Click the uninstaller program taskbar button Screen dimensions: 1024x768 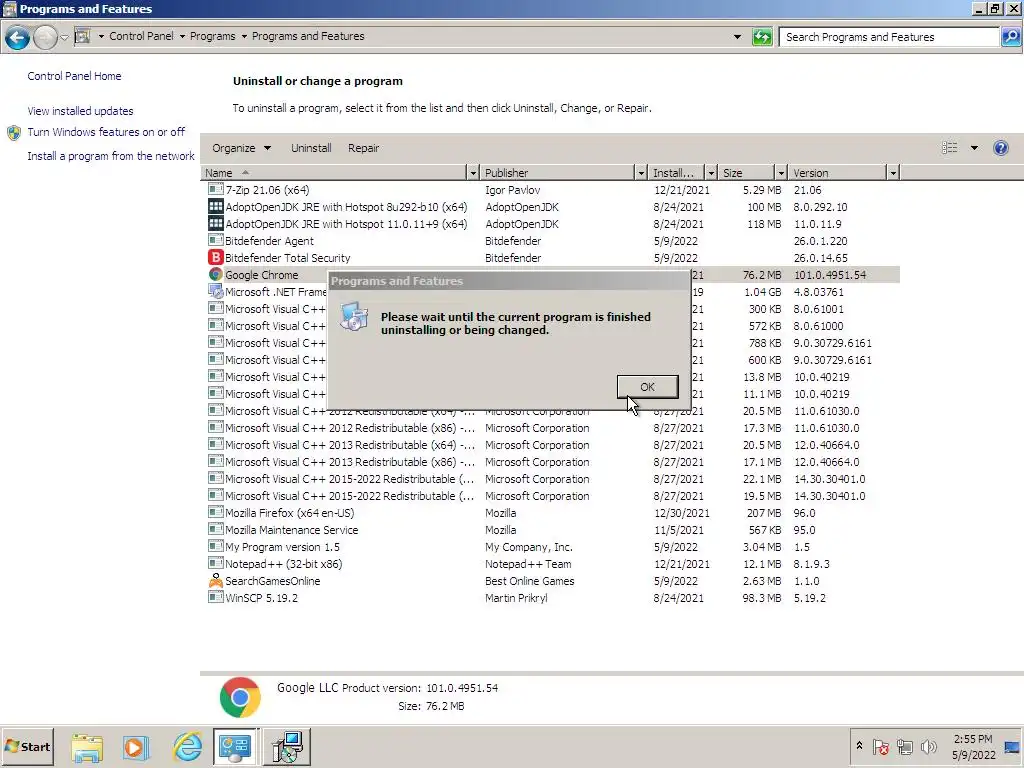[287, 746]
